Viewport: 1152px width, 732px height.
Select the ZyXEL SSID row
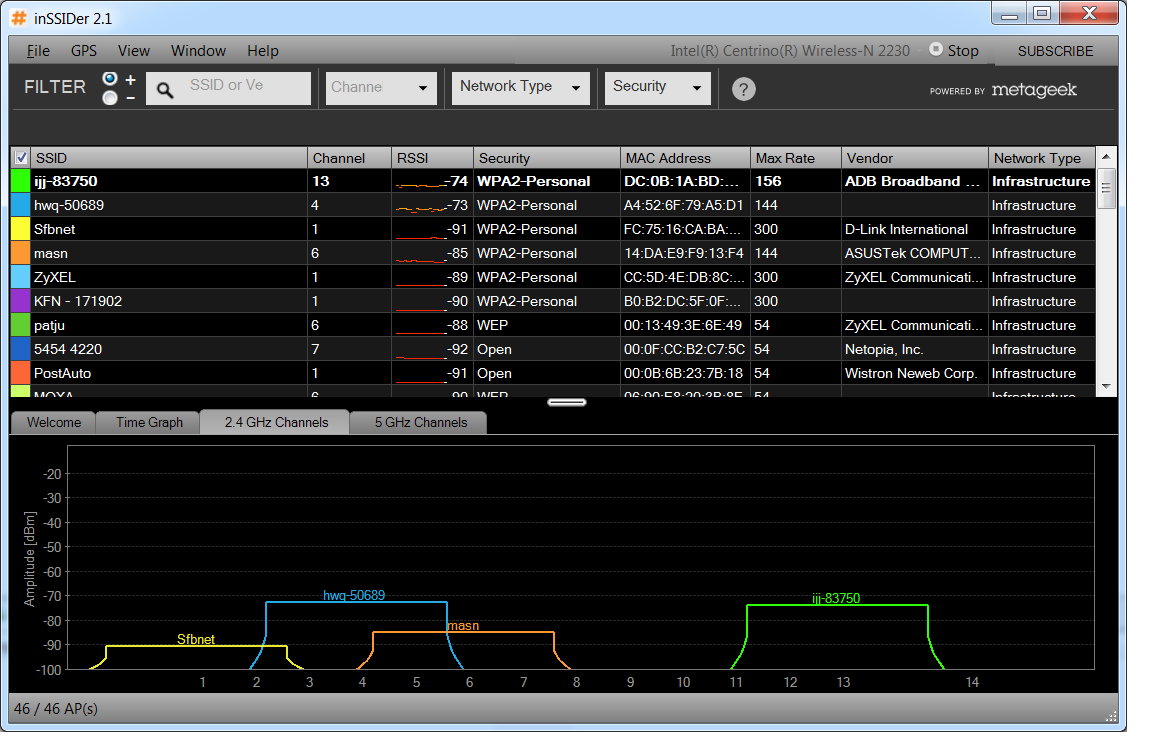(x=553, y=277)
